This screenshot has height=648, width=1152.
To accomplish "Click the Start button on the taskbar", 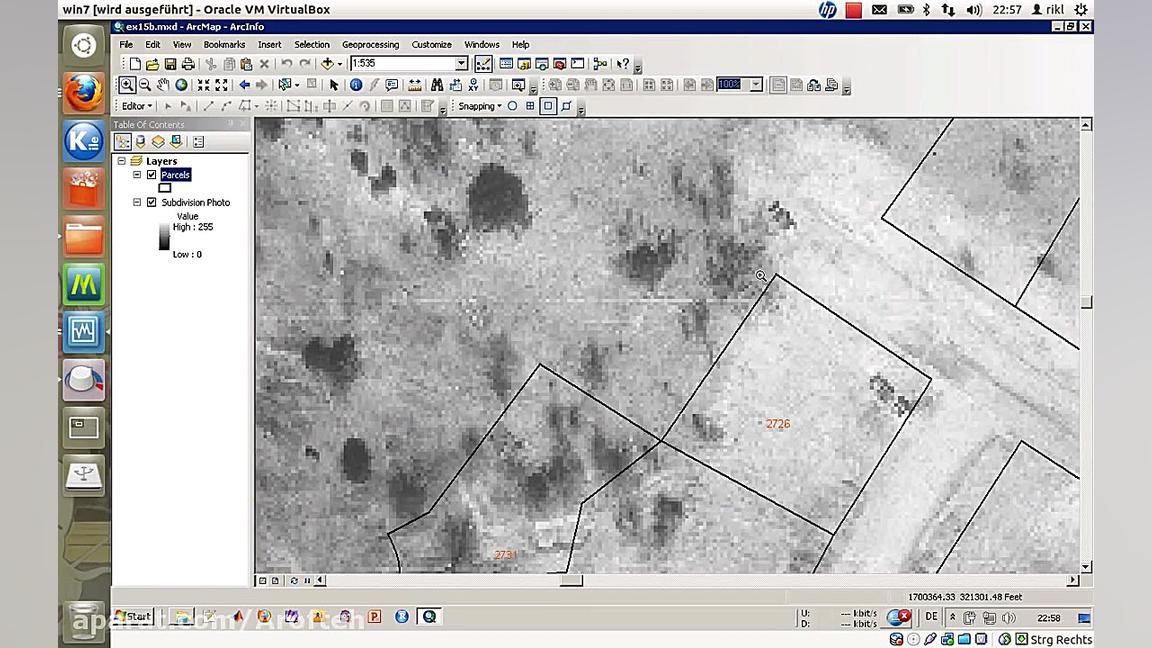I will click(133, 616).
